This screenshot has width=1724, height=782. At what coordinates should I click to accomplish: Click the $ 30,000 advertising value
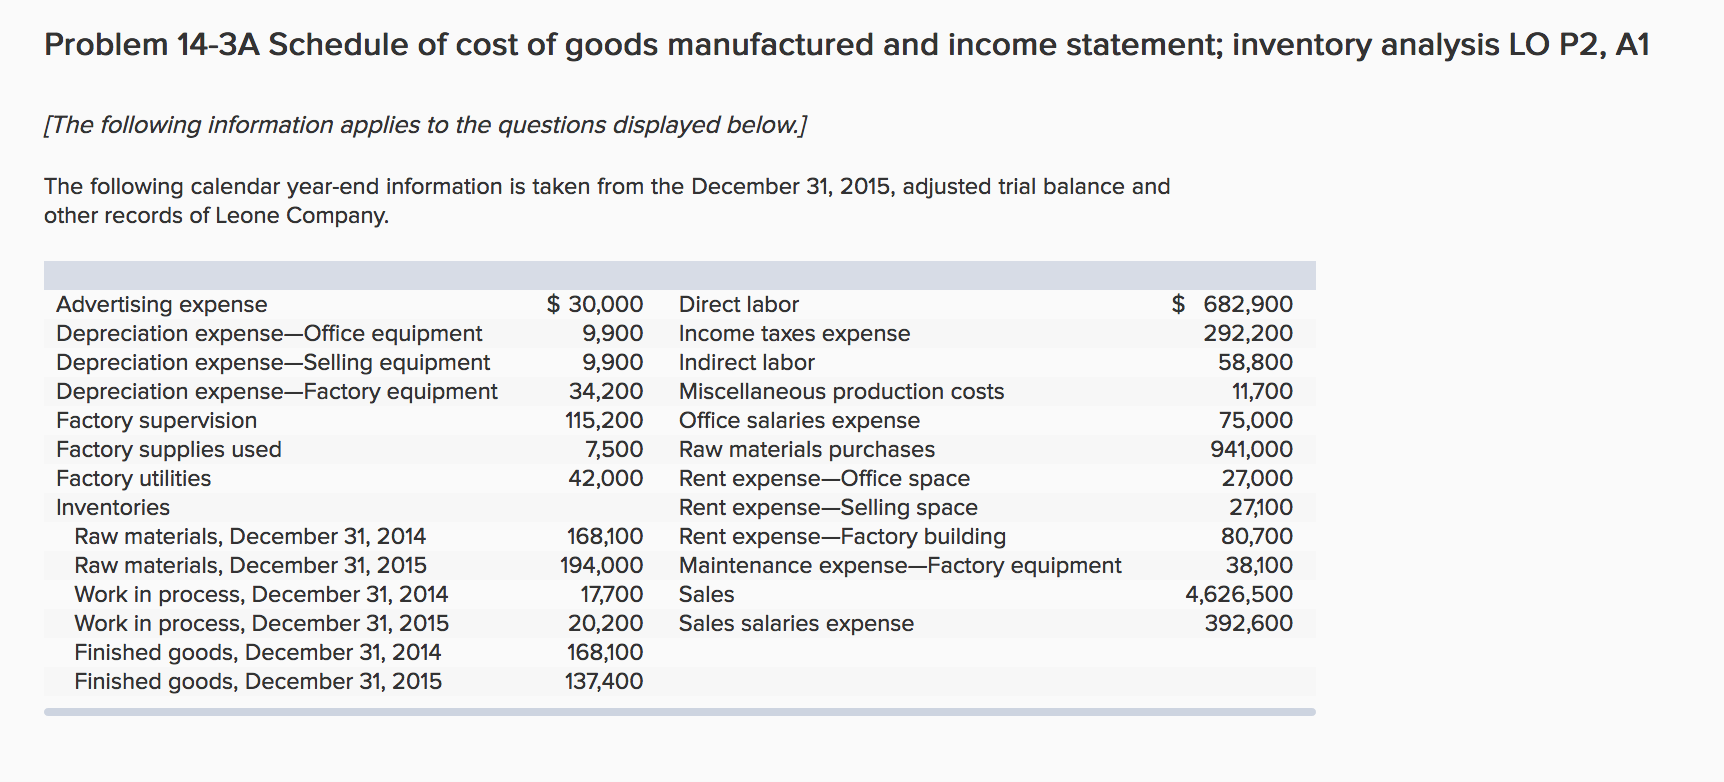point(595,304)
